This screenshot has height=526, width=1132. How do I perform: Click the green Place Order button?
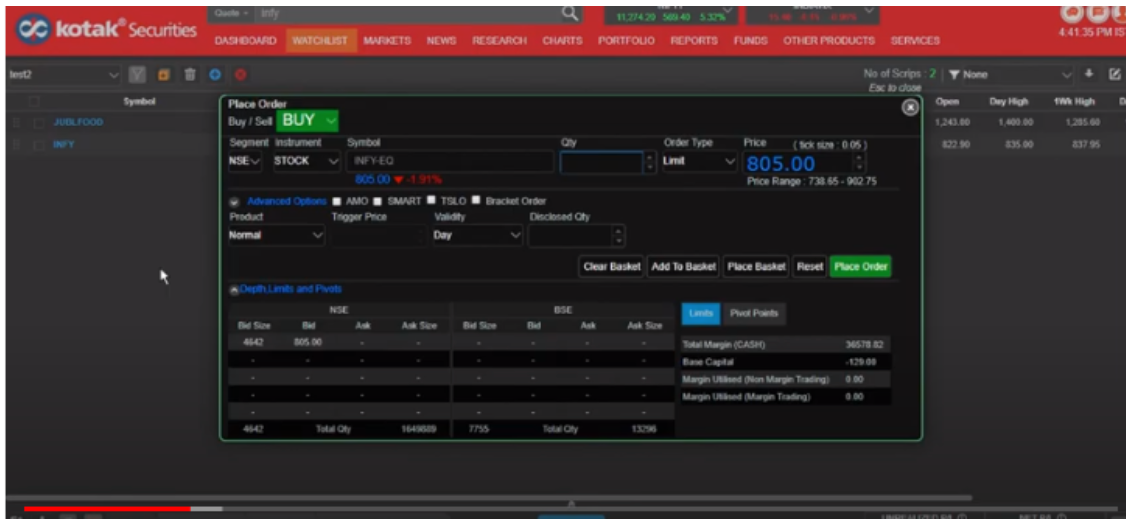[860, 267]
